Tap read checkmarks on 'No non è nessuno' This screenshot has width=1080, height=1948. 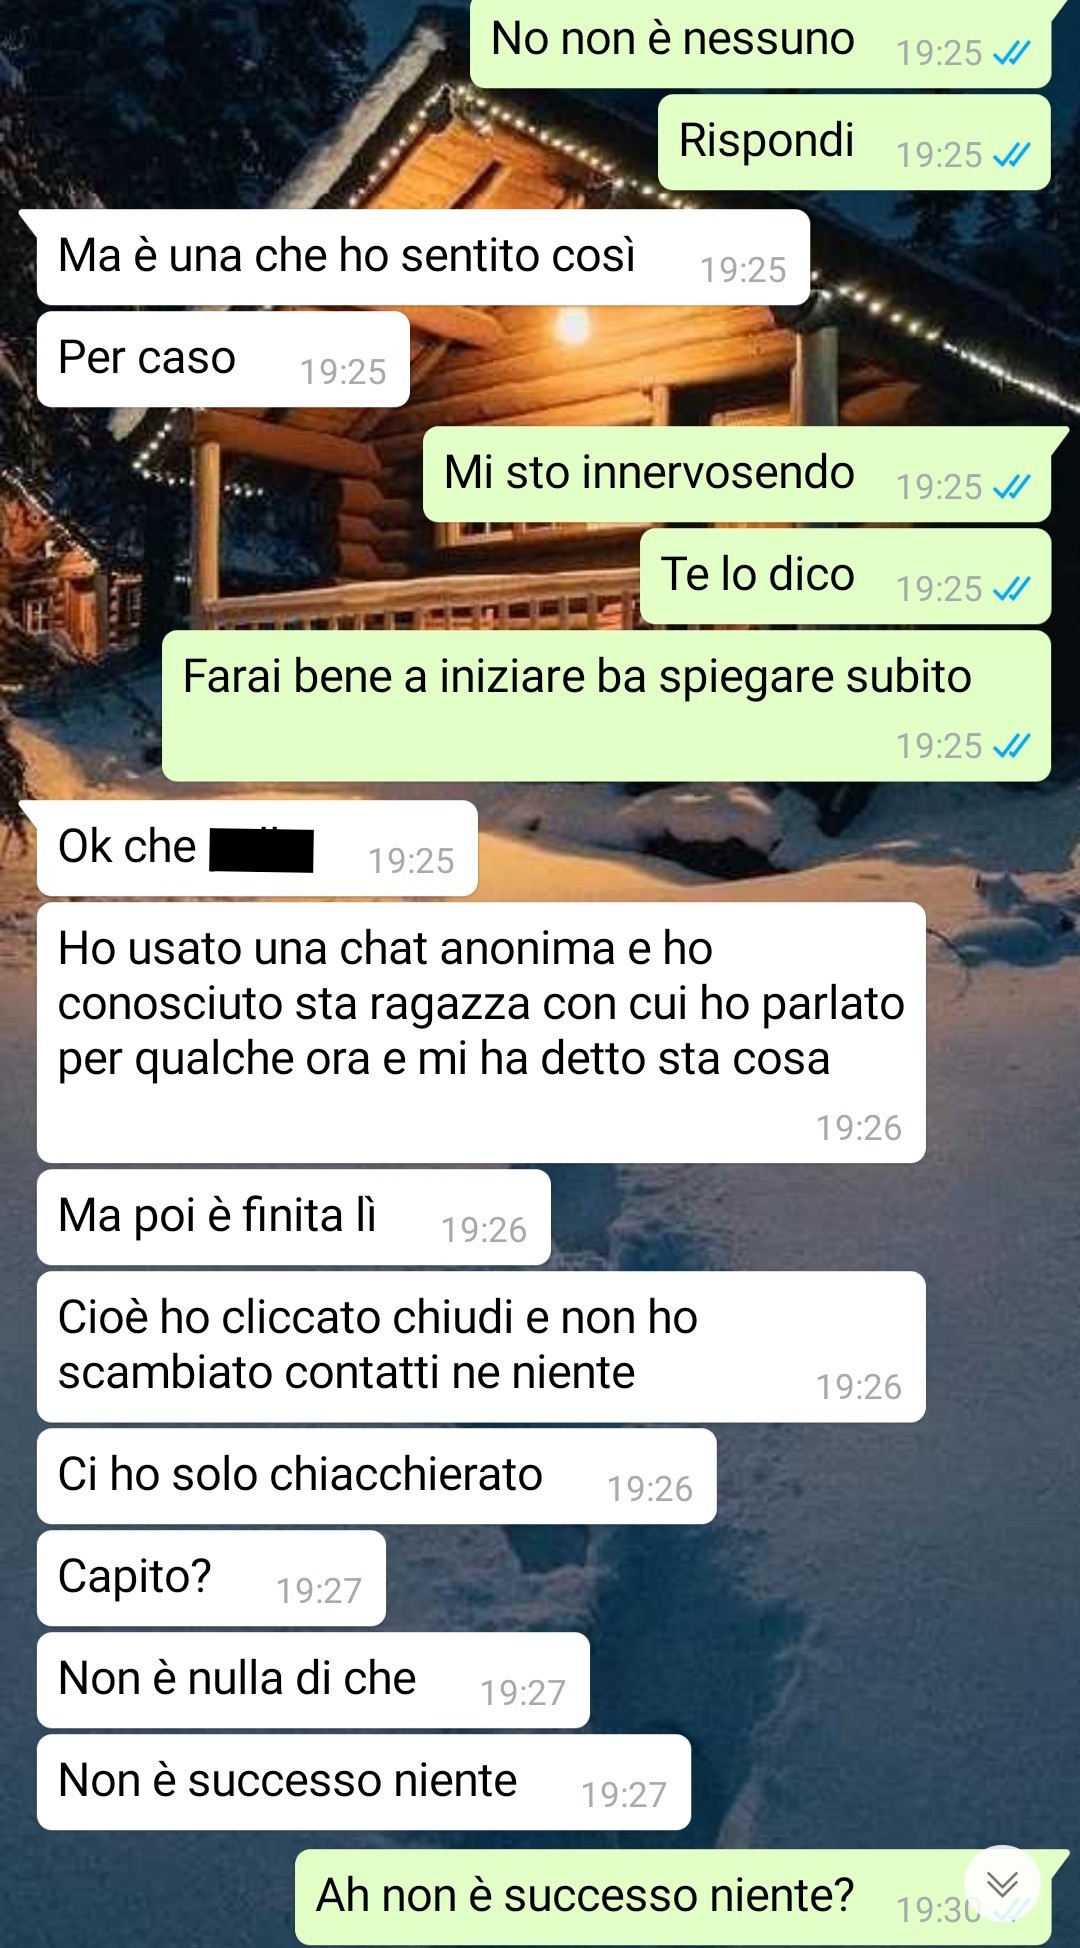pos(1011,54)
